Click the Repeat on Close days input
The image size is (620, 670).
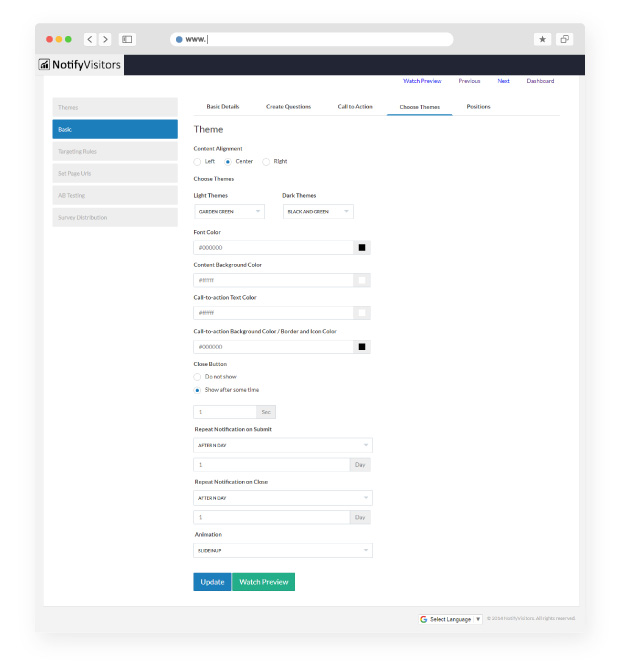[272, 517]
